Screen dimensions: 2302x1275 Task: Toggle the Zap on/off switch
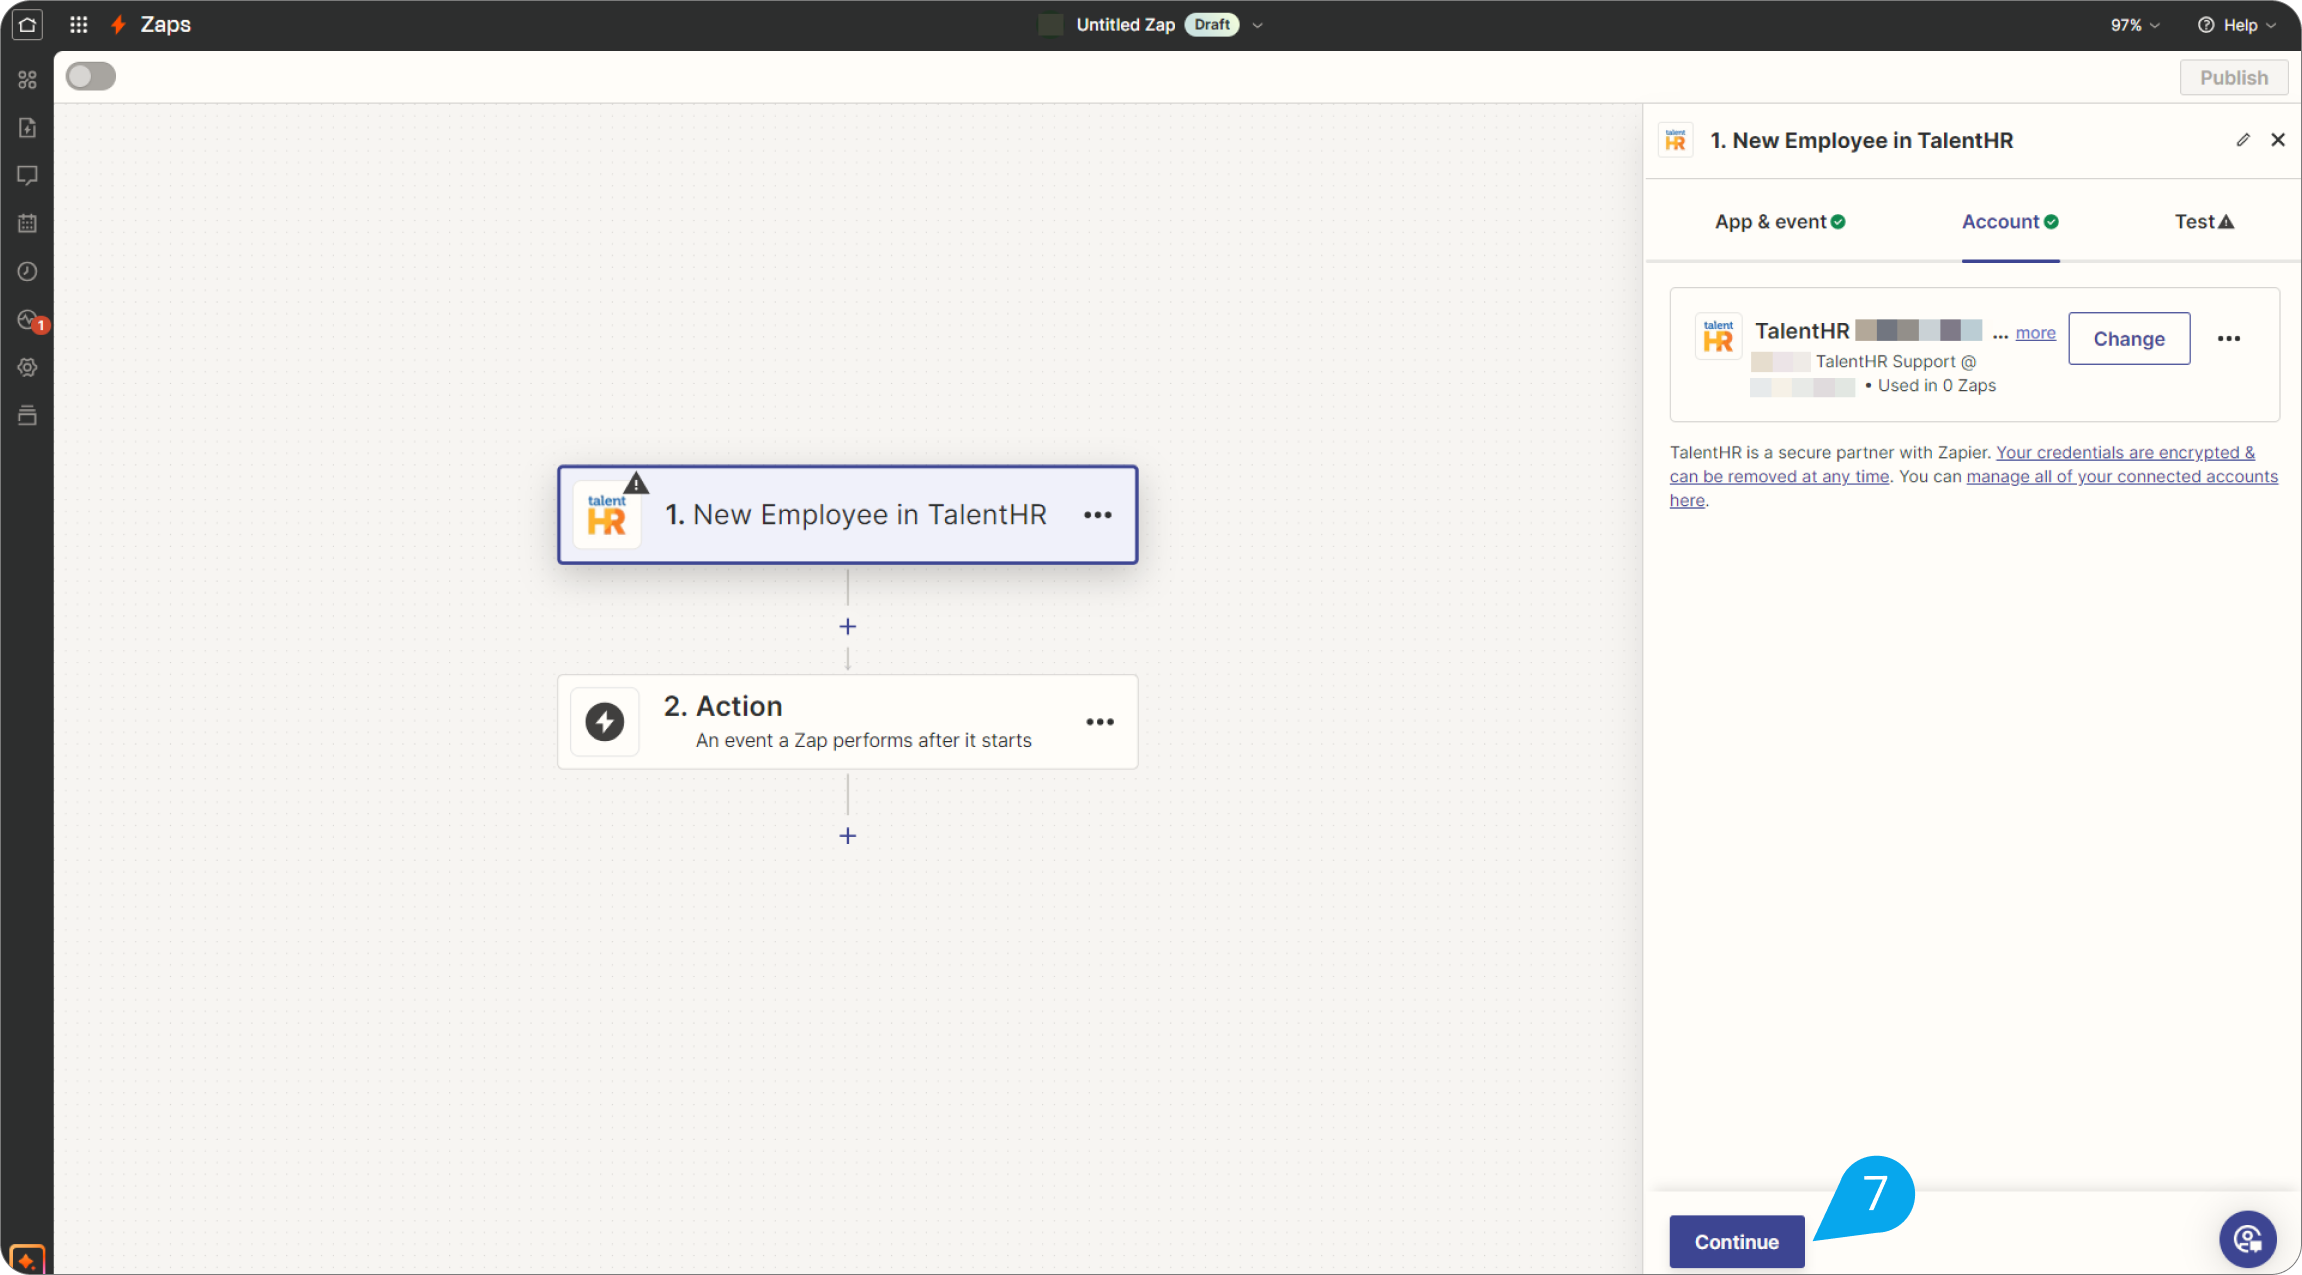point(91,77)
